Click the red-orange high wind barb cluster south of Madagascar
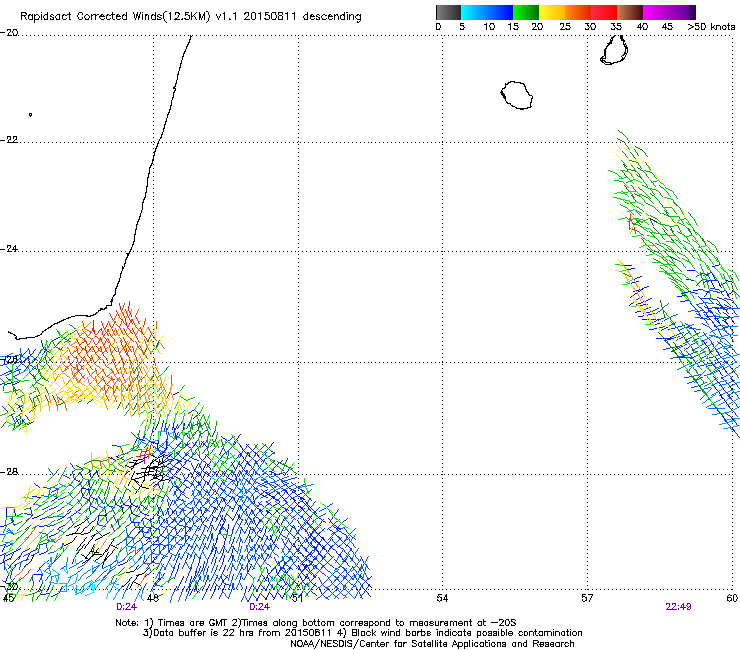The image size is (740, 650). [109, 354]
